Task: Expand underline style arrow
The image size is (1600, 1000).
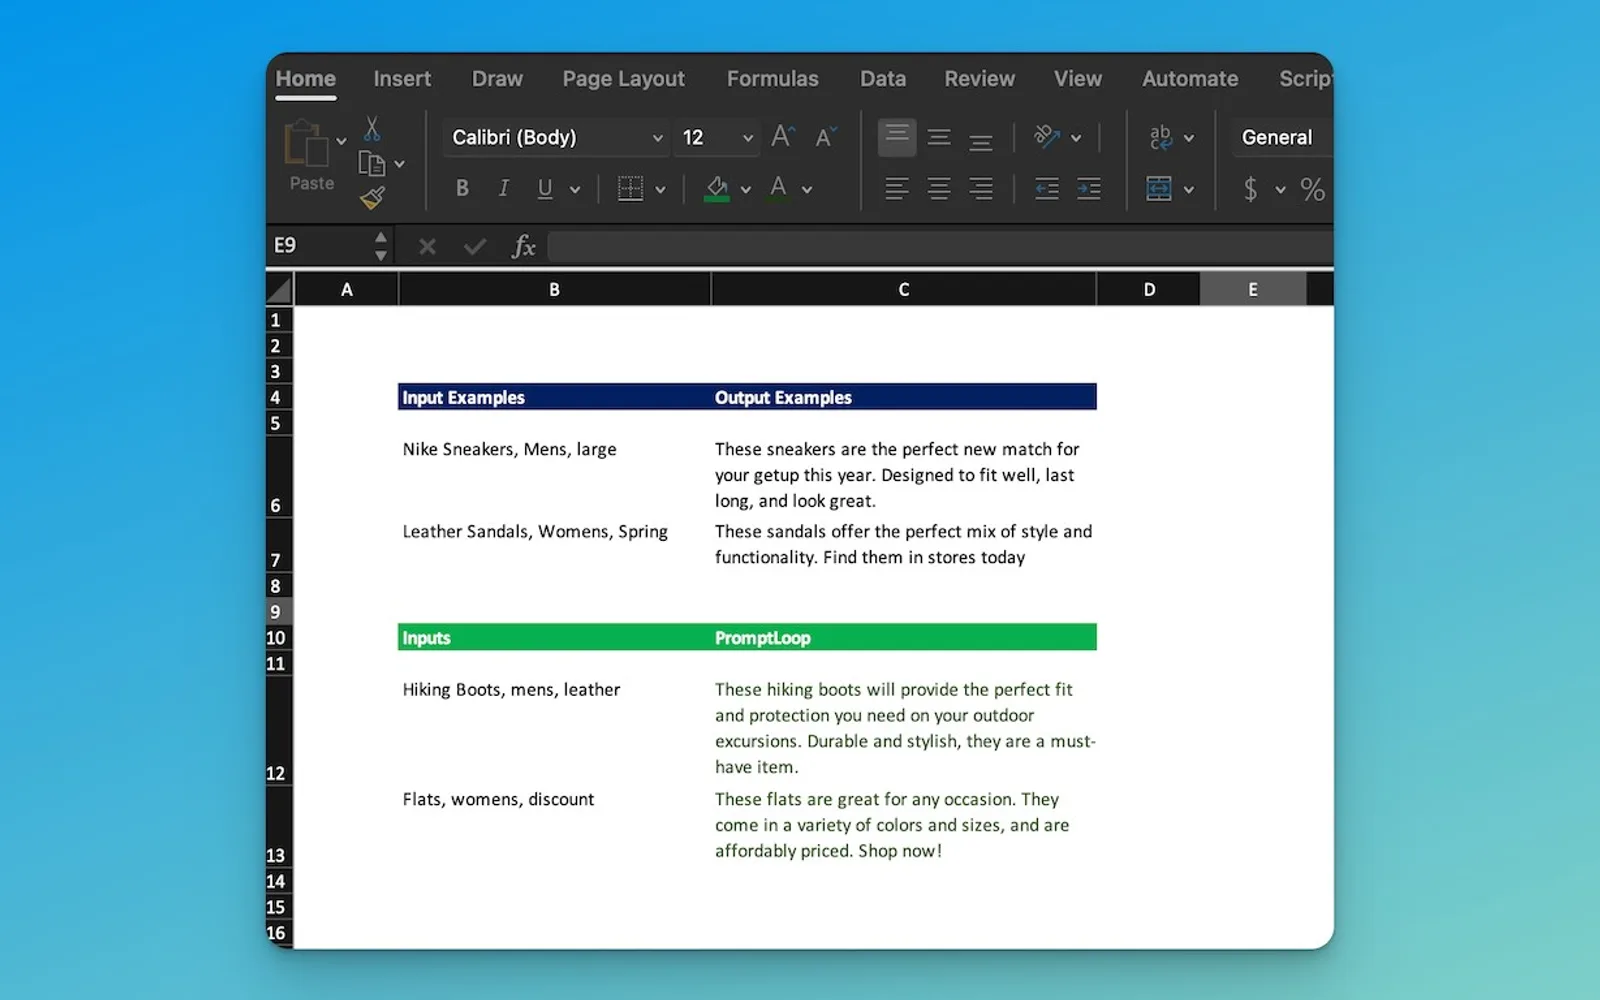Action: point(575,189)
